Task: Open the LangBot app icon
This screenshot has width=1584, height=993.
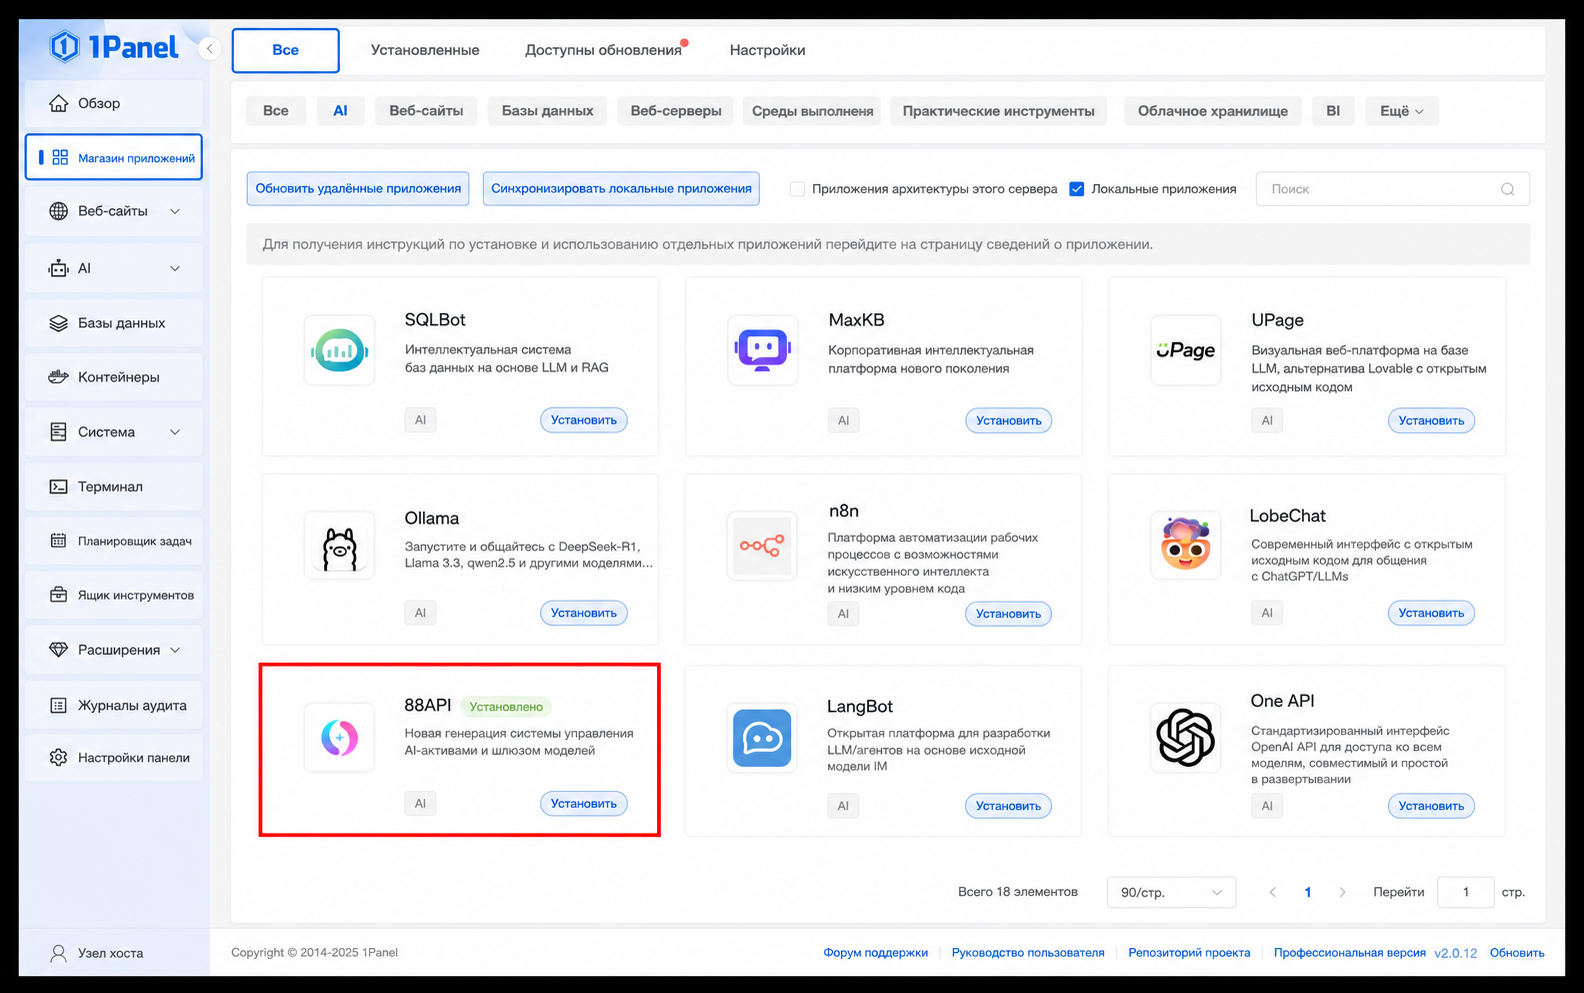Action: (x=762, y=738)
